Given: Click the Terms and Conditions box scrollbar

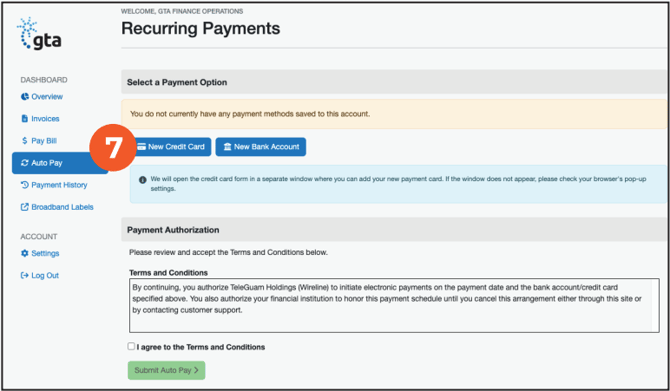Looking at the screenshot, I should tap(655, 306).
